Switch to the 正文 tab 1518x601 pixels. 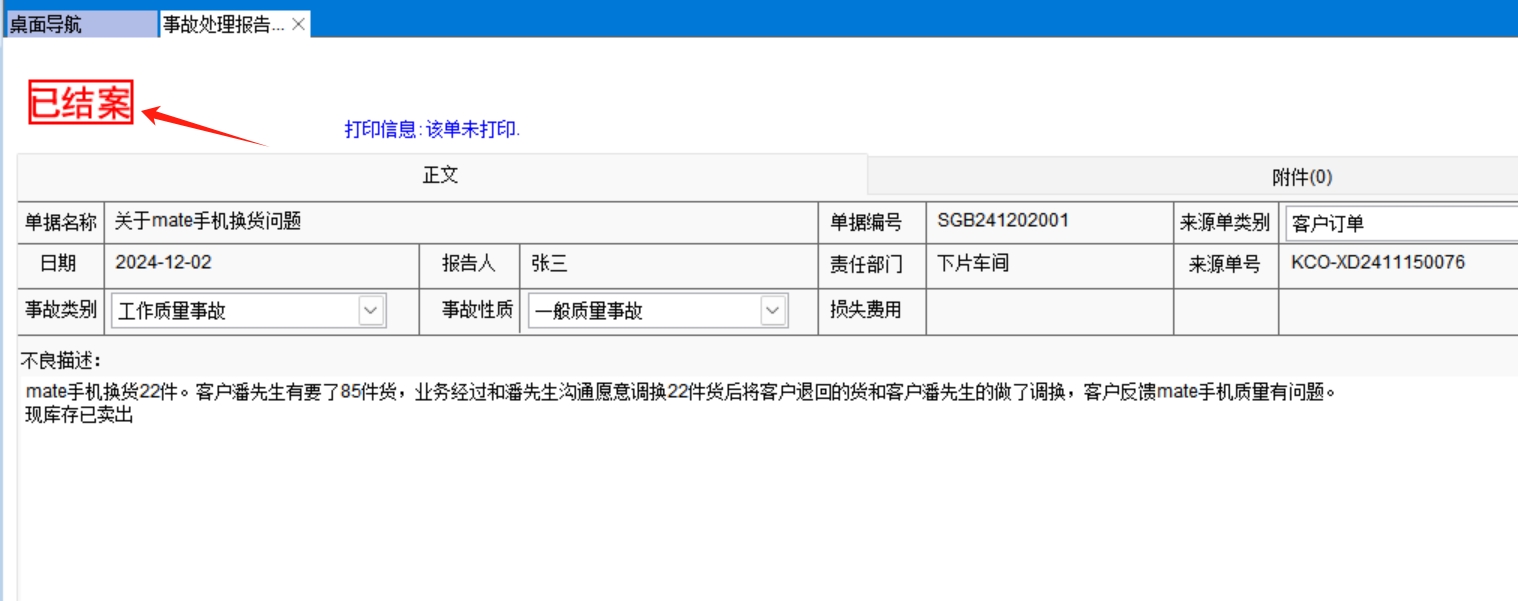coord(441,175)
